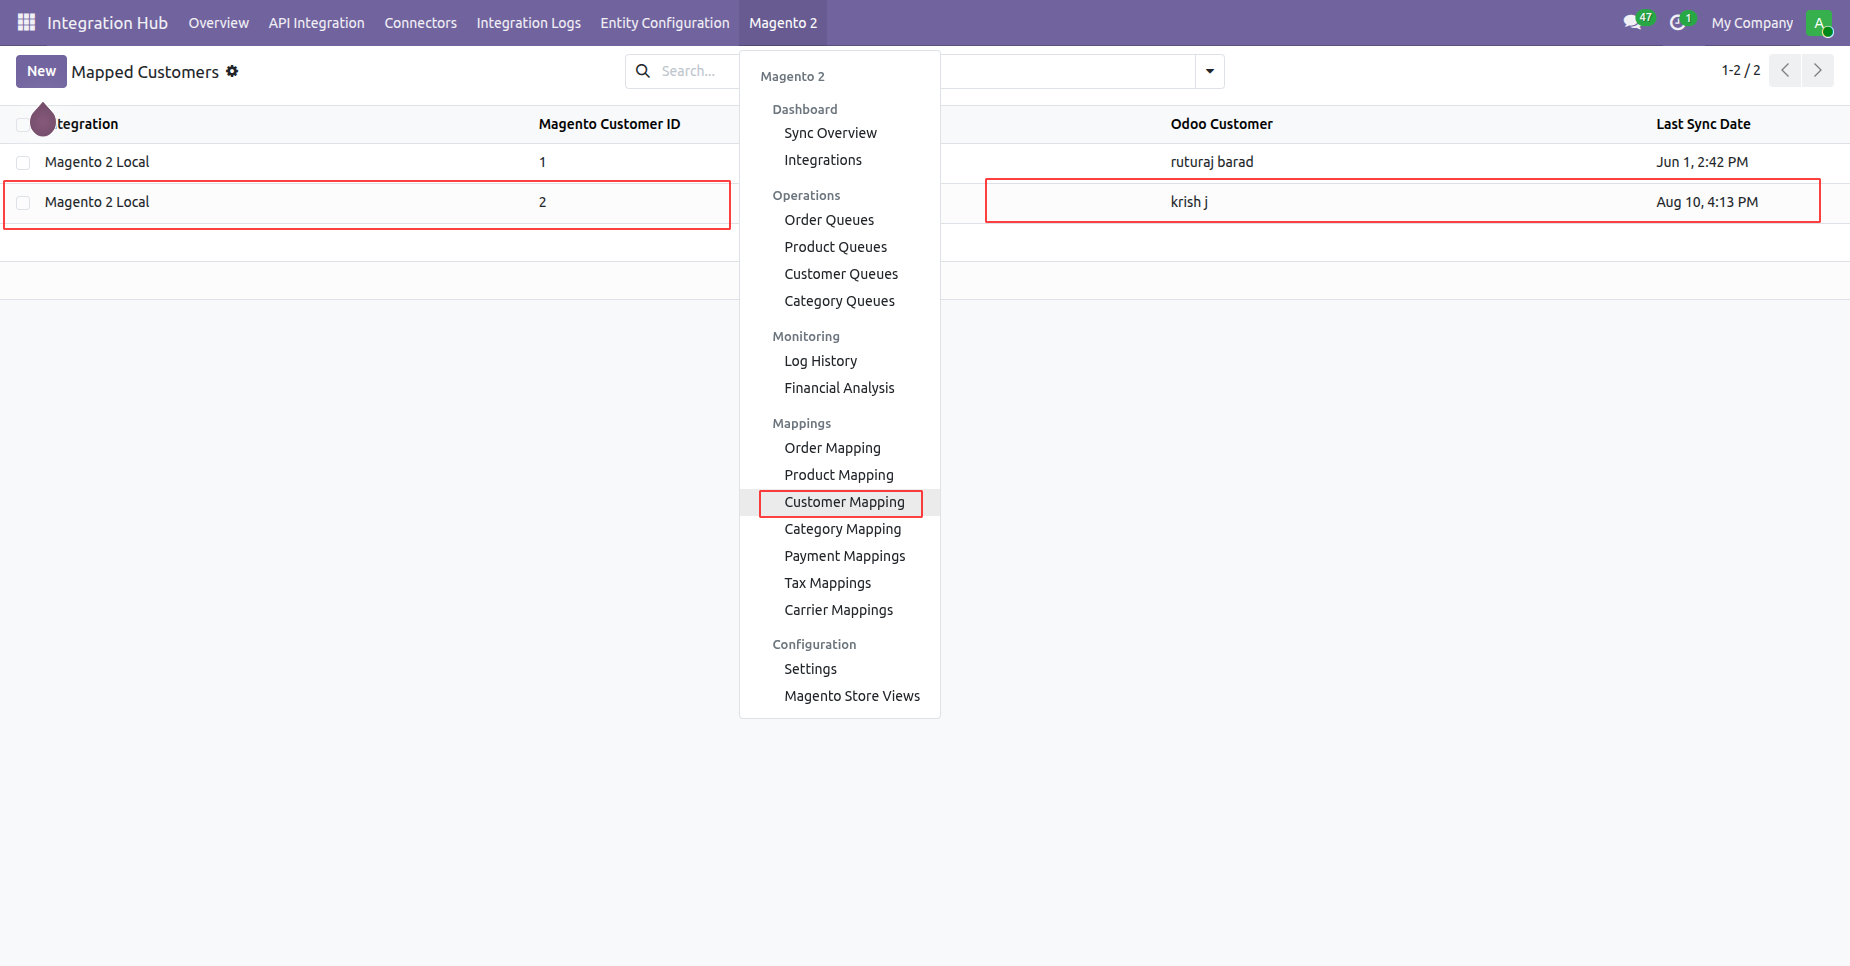Open Category Queues
The image size is (1850, 966).
(x=840, y=301)
